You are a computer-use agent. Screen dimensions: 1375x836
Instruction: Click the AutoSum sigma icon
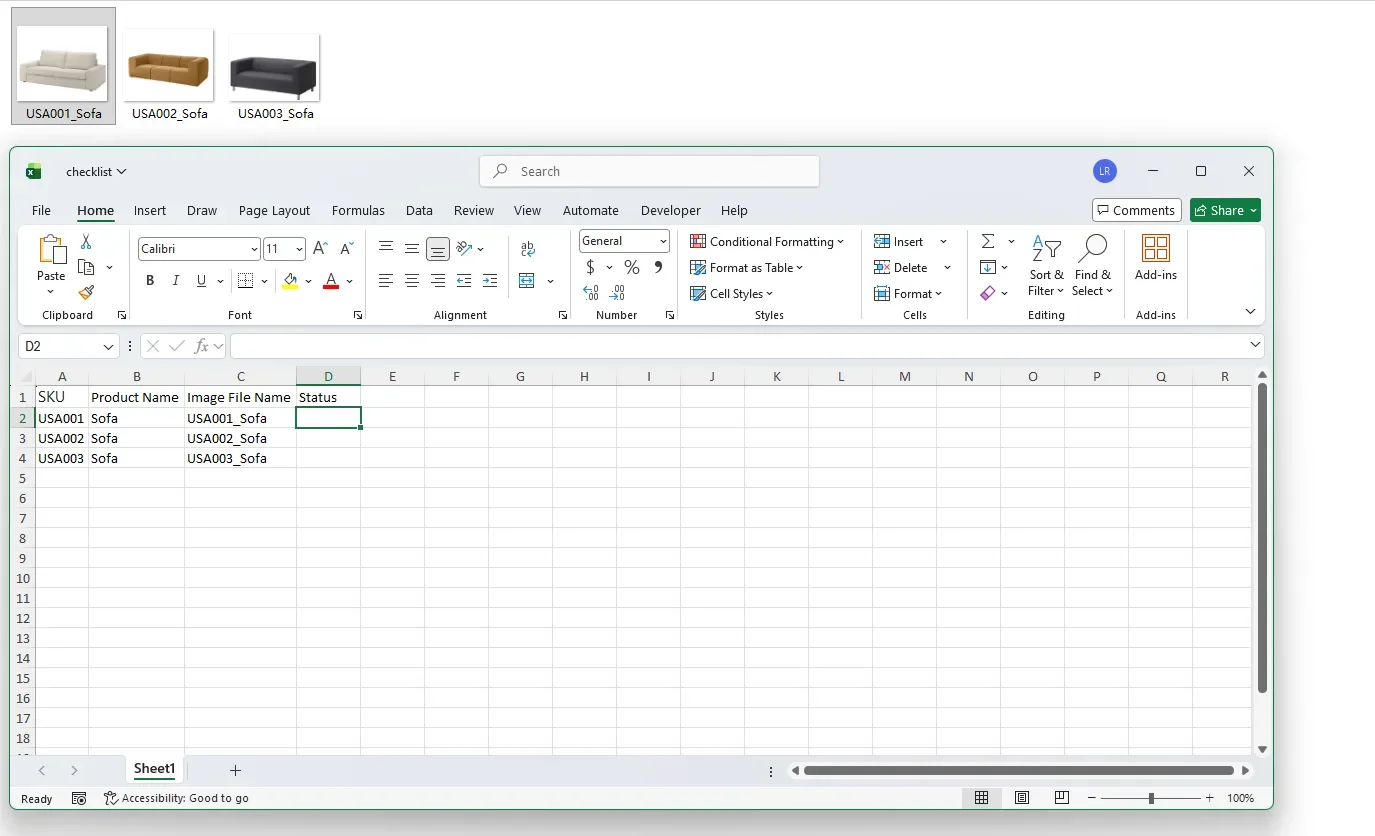coord(988,241)
